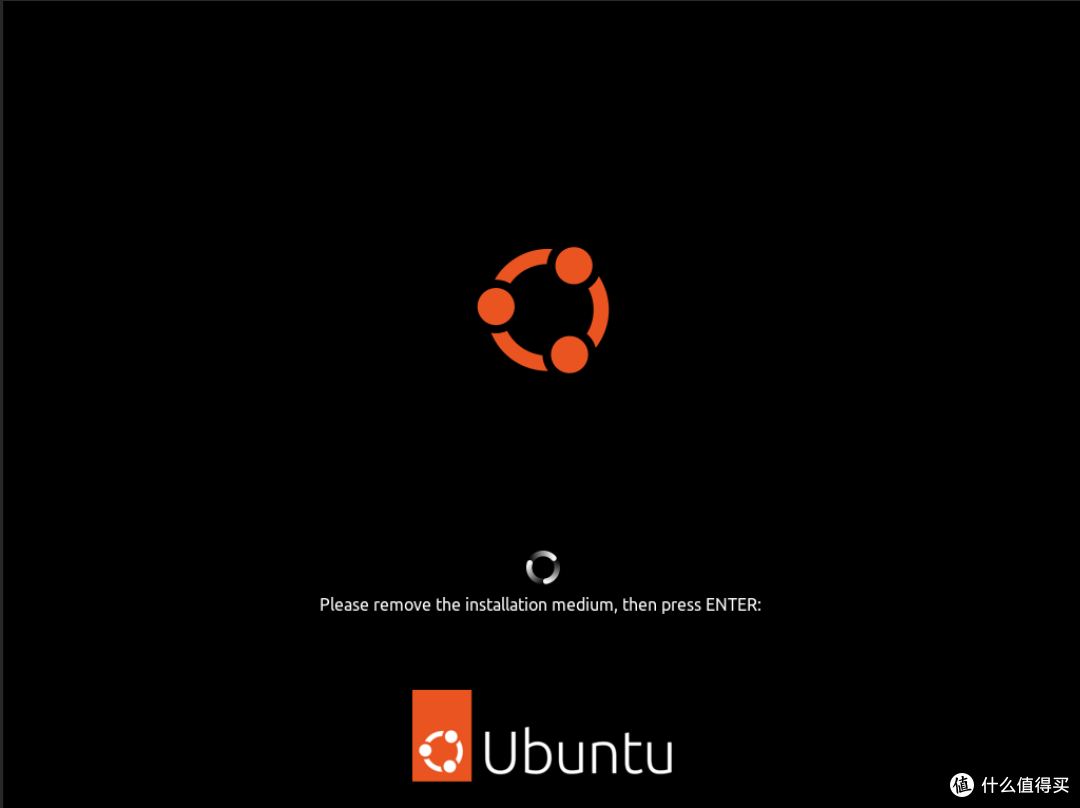Click the word Please in the prompt
The image size is (1080, 808).
coord(344,605)
